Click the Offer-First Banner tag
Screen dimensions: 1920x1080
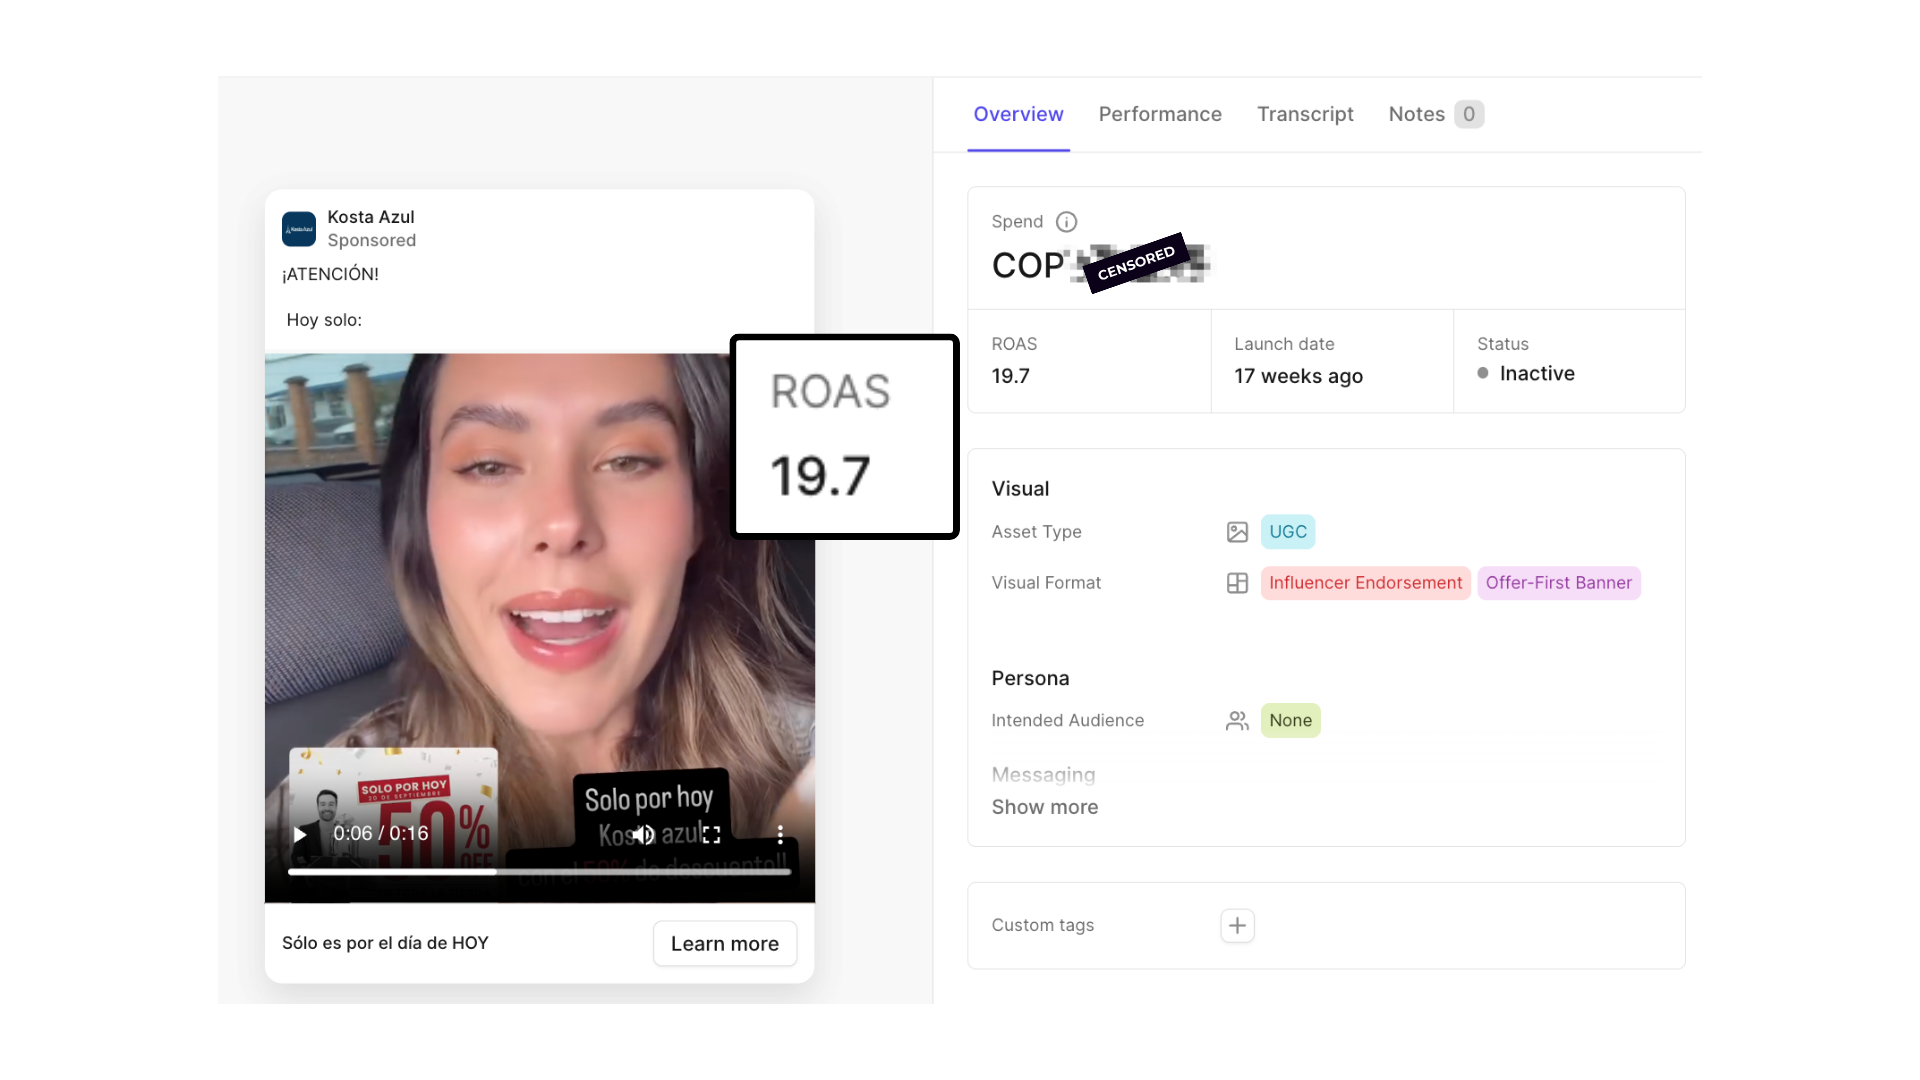pos(1558,583)
